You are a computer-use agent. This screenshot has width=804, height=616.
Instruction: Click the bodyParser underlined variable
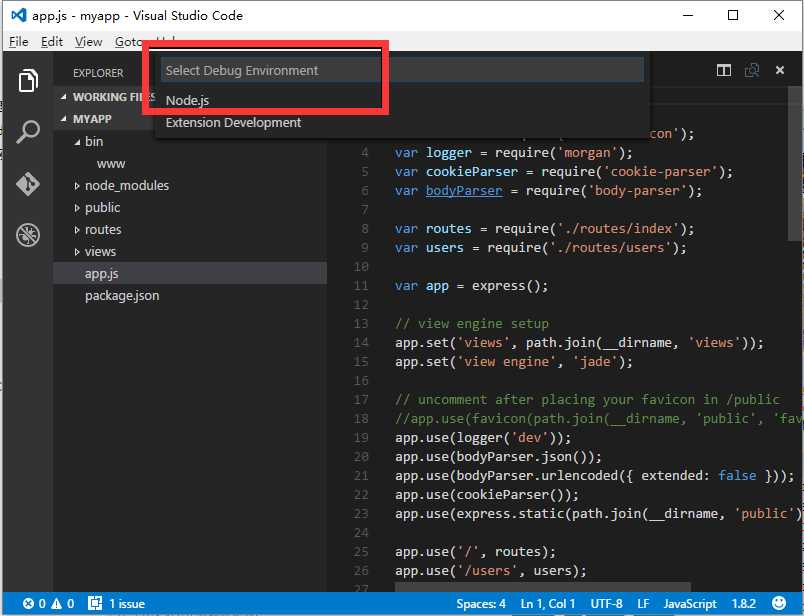click(x=464, y=191)
